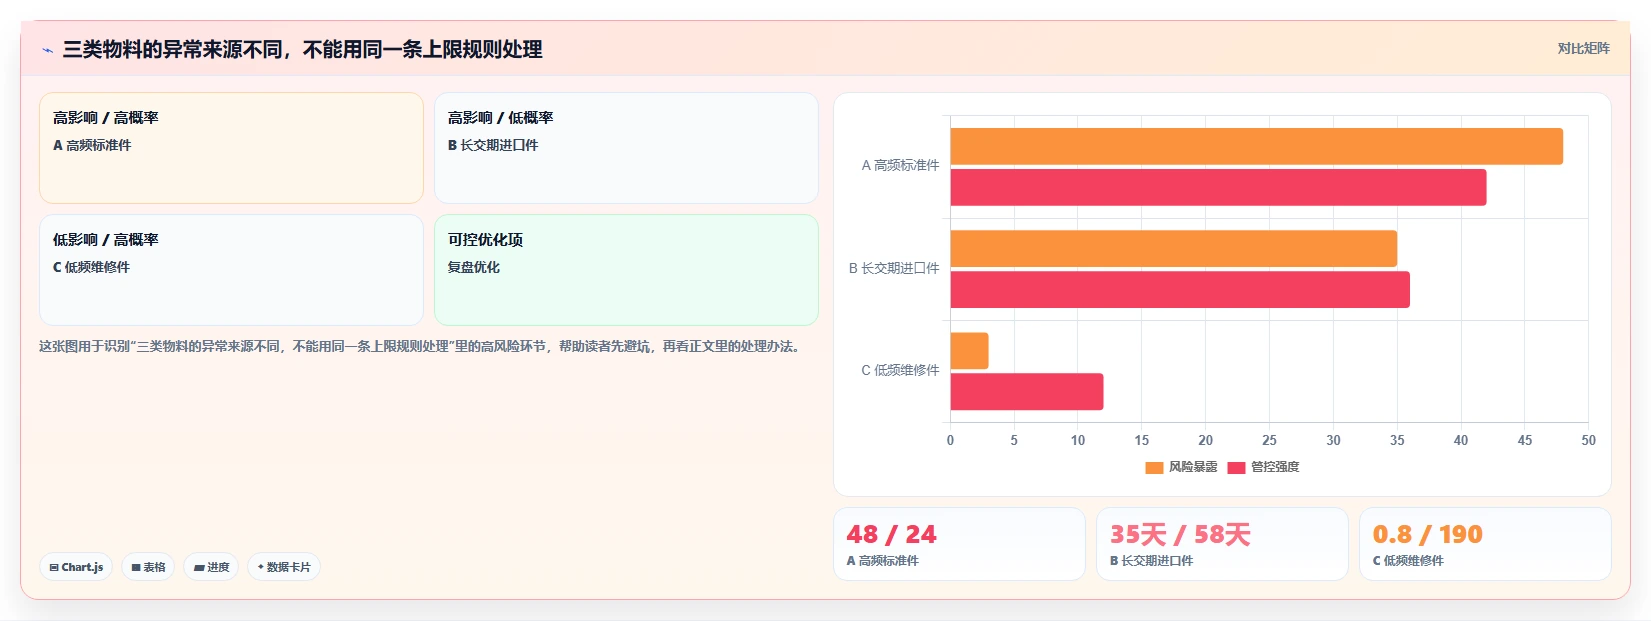This screenshot has height=621, width=1651.
Task: Click the red bar for C 低频维修件
Action: (1027, 392)
